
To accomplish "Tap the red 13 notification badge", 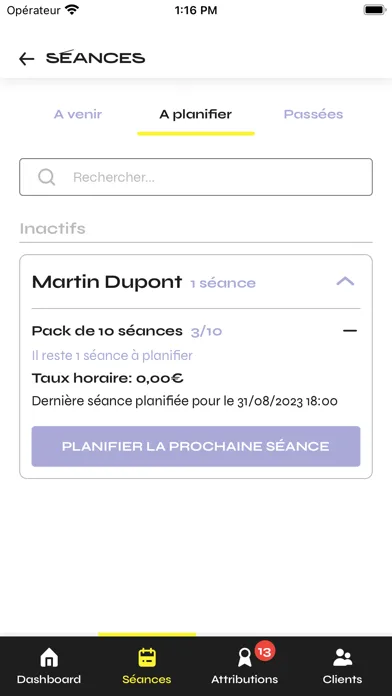I will [x=265, y=652].
